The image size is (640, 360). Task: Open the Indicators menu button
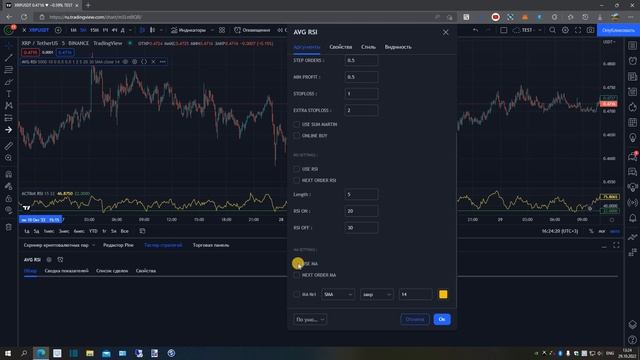coord(189,30)
